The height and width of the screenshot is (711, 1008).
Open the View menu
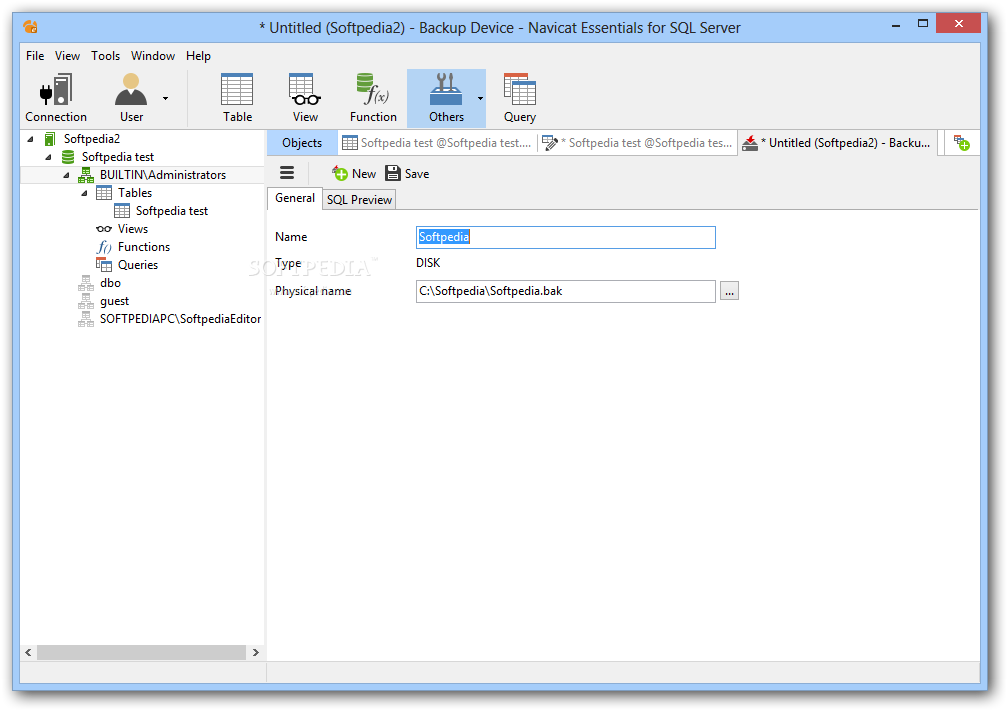coord(68,56)
